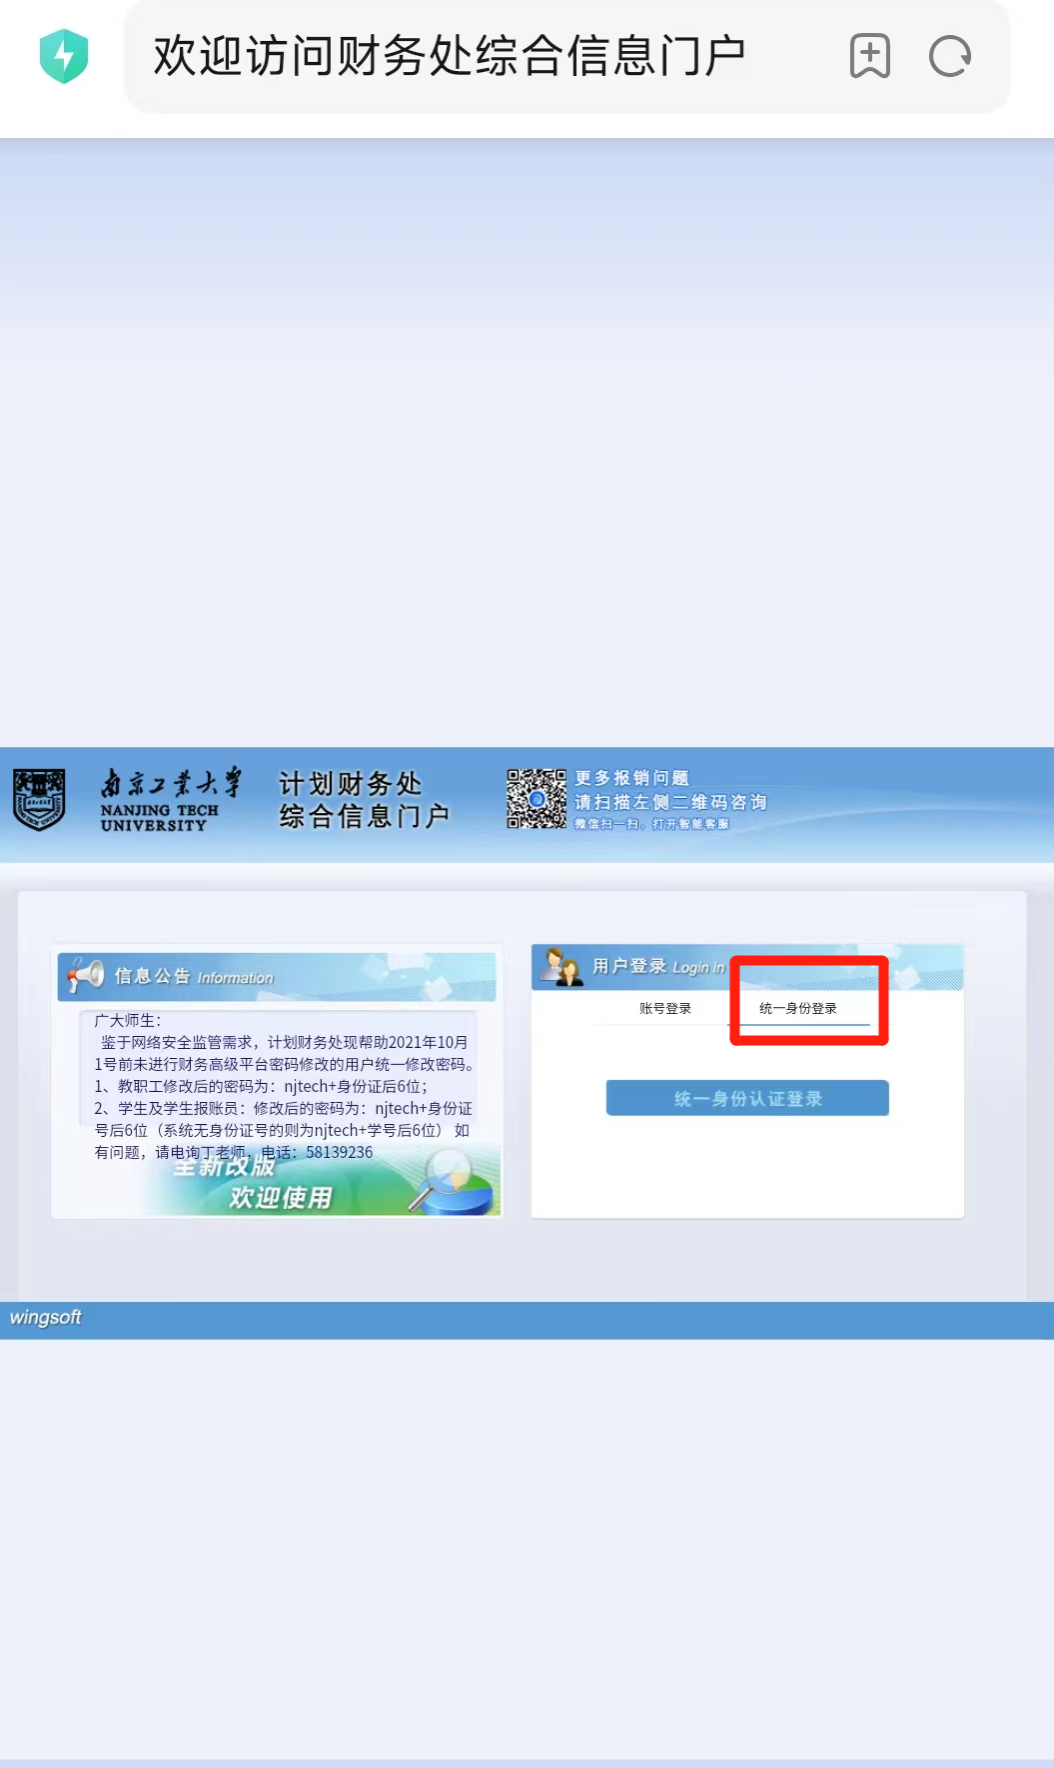The image size is (1054, 1768).
Task: Click 用户登录 Login in heading
Action: (x=658, y=967)
